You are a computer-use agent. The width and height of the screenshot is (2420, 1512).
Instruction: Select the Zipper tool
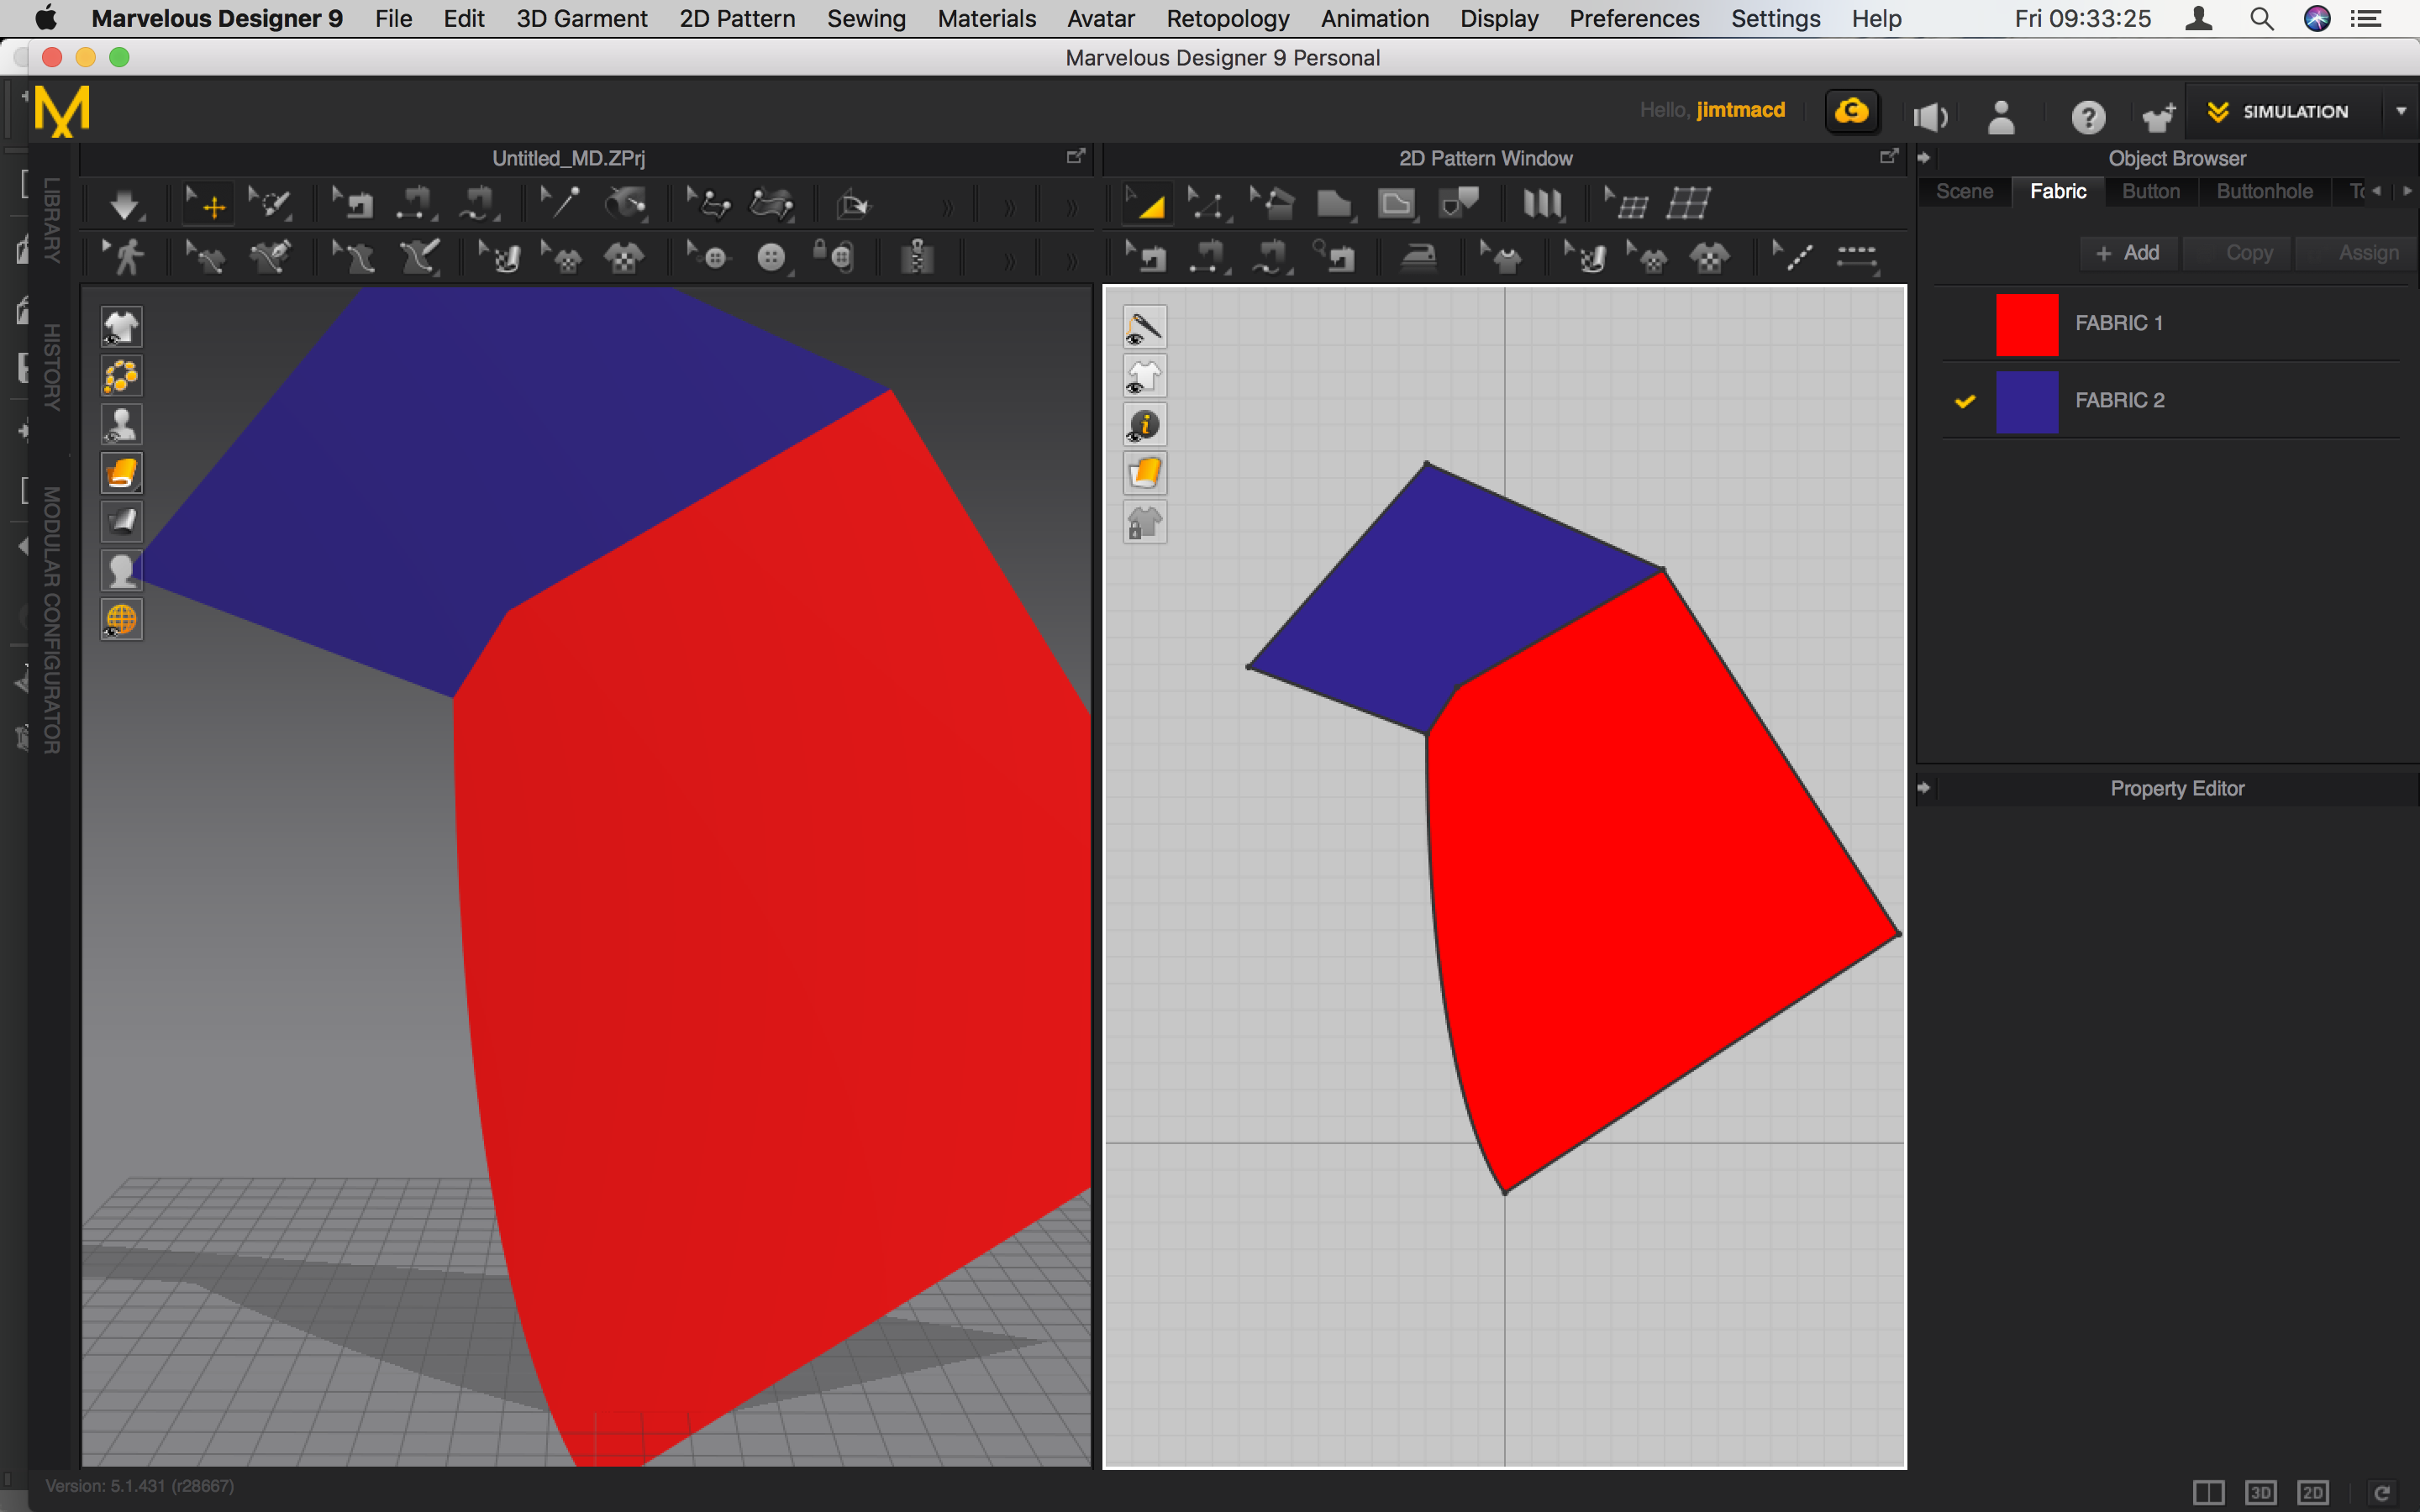(x=917, y=257)
